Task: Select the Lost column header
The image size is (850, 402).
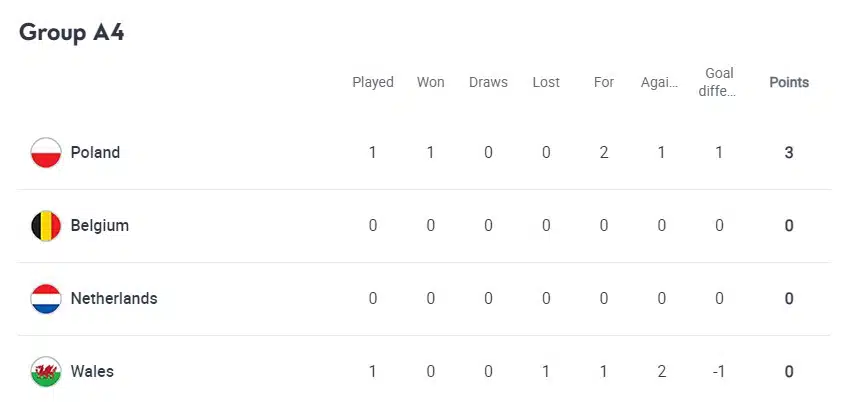Action: [x=546, y=82]
